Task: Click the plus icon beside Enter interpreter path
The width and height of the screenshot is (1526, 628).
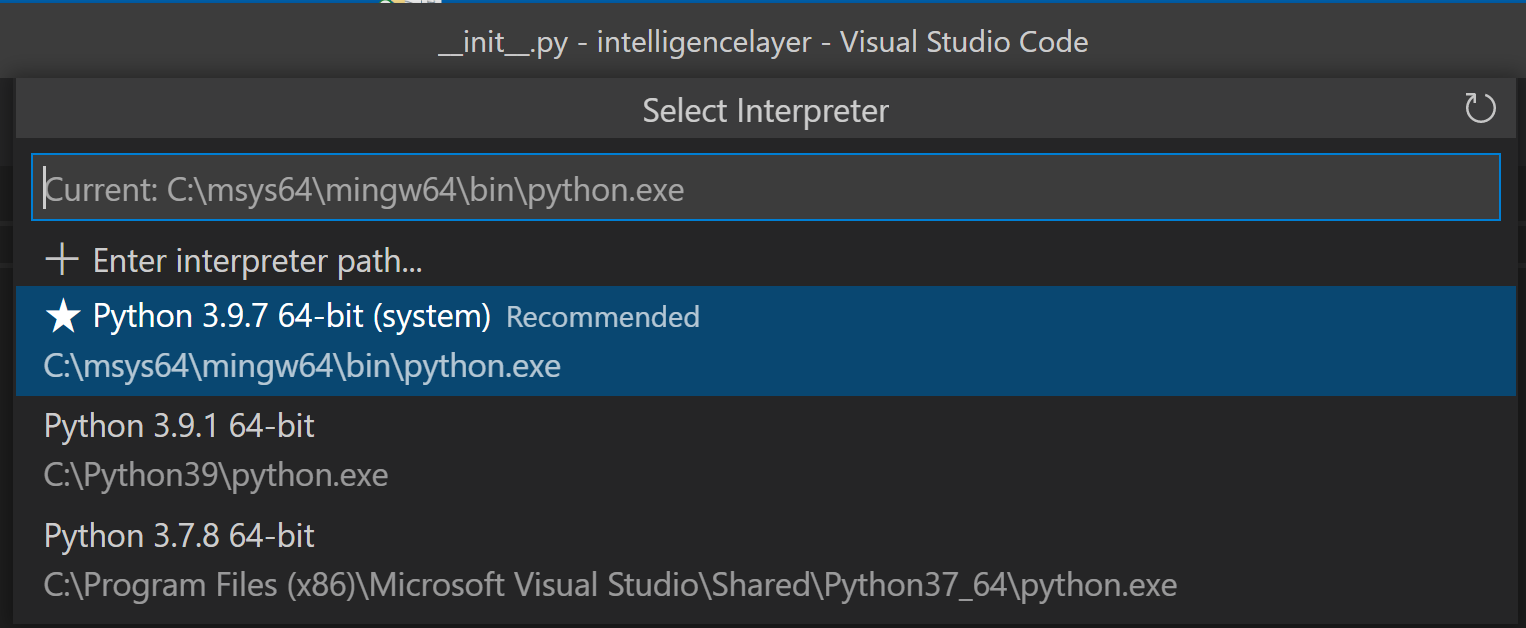Action: (x=62, y=261)
